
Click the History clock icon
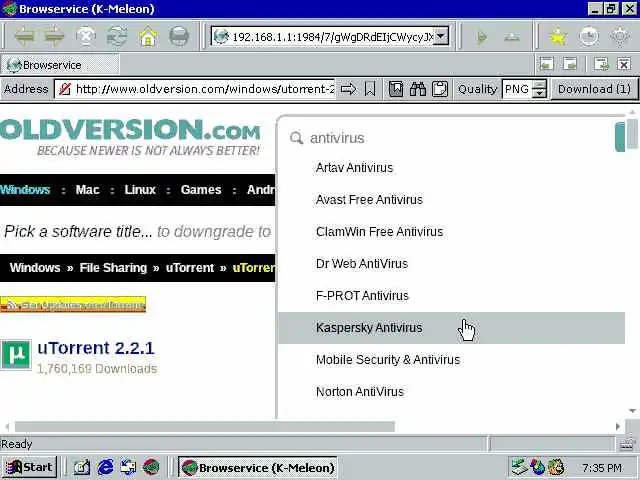coord(589,37)
